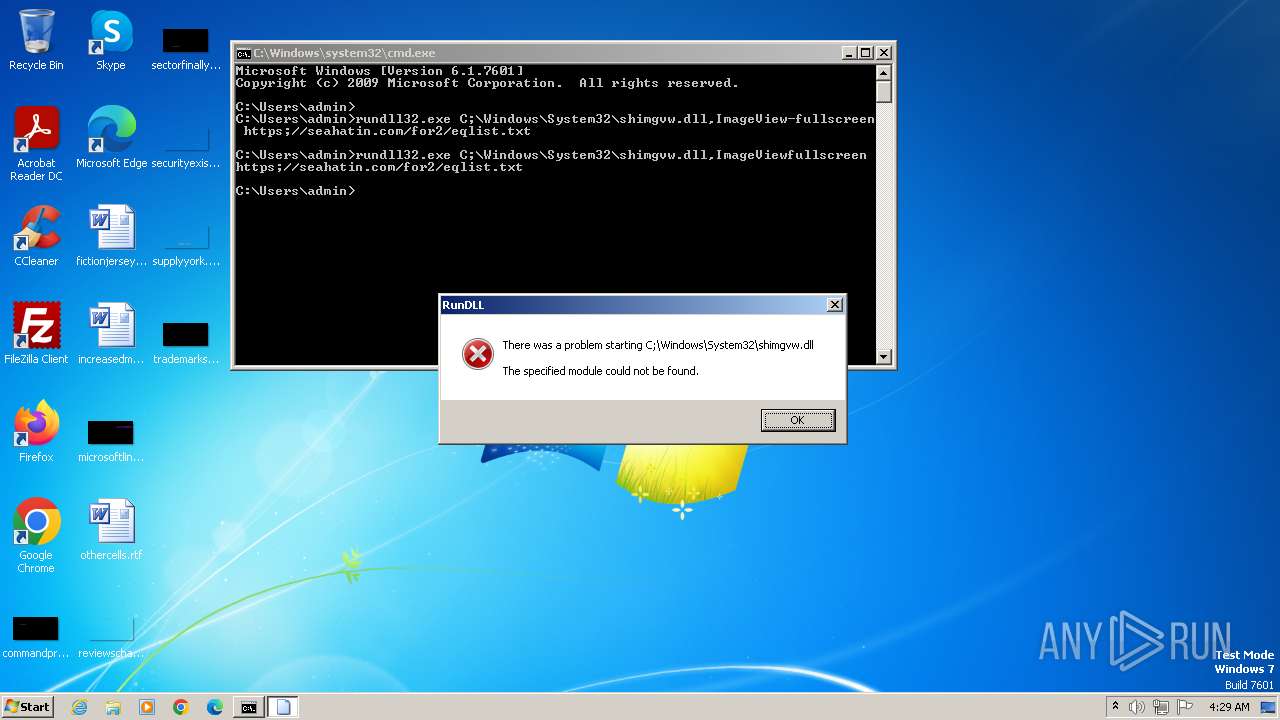Open the securityexis desktop file
Image resolution: width=1280 pixels, height=720 pixels.
tap(186, 146)
